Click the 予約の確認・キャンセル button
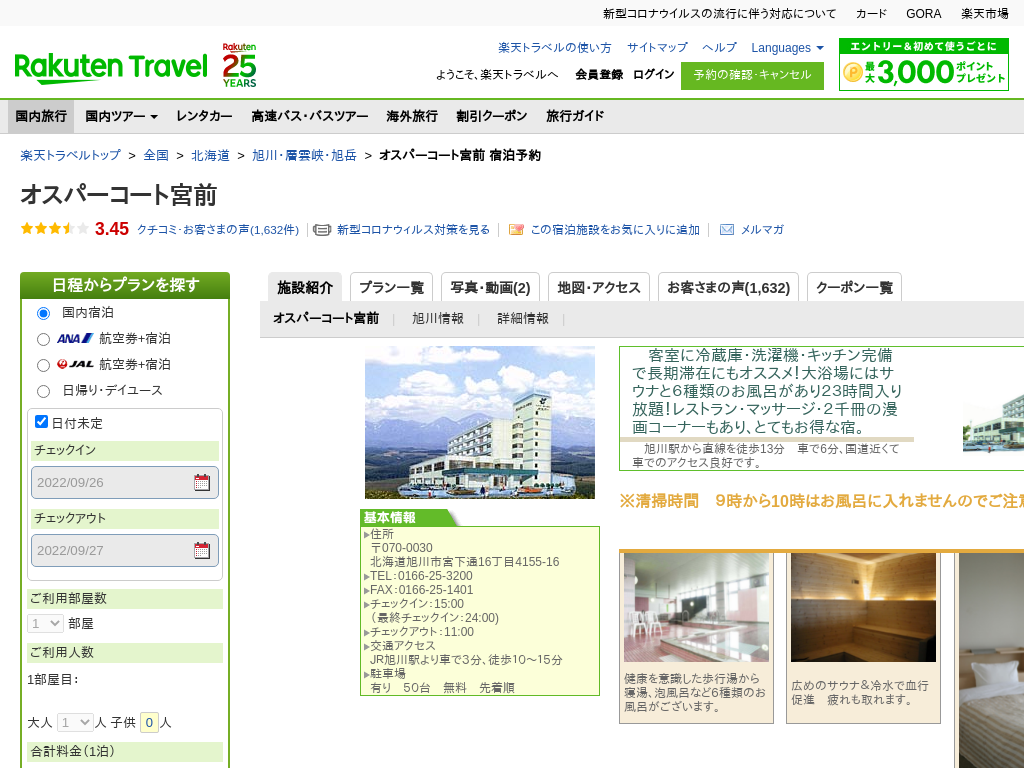This screenshot has height=768, width=1024. tap(752, 75)
